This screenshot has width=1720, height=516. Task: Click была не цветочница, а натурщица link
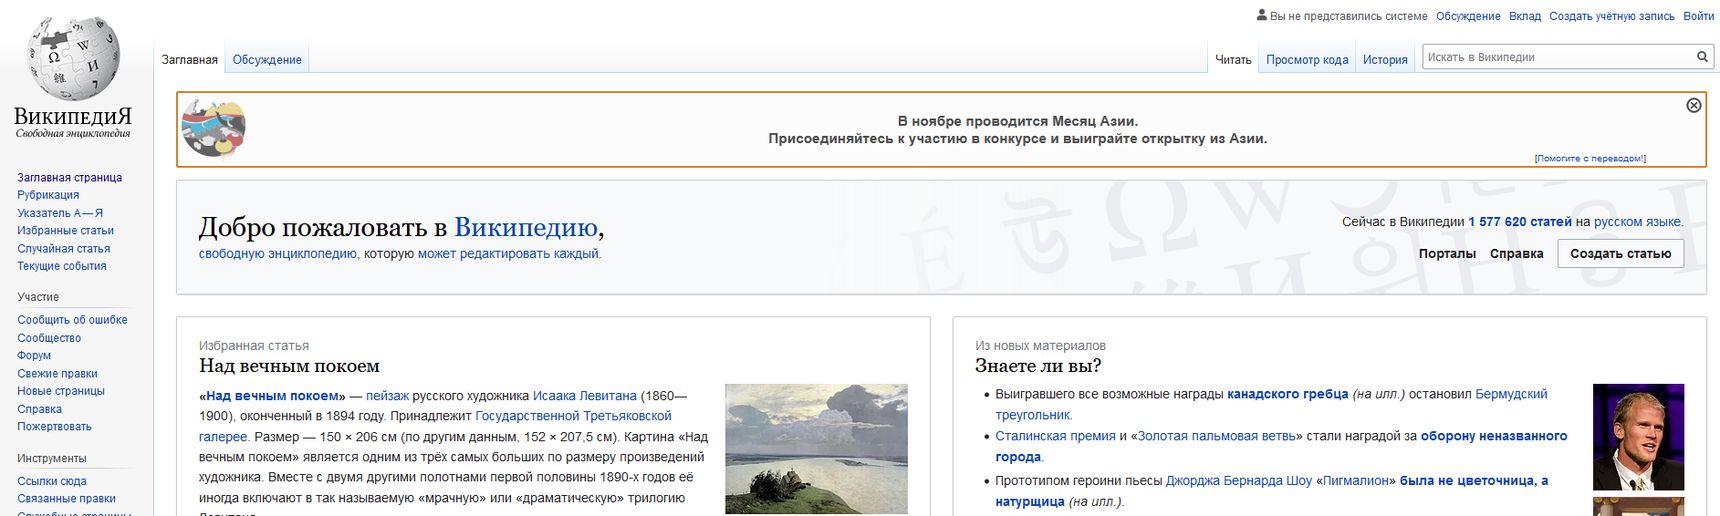(1473, 481)
